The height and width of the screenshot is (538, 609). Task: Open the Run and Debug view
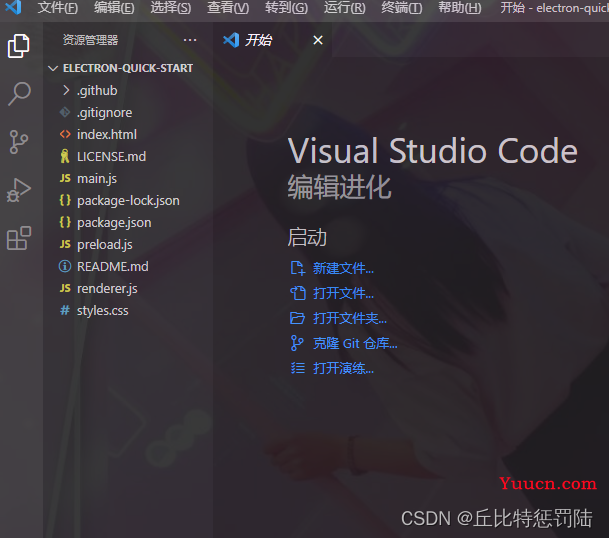click(x=19, y=190)
